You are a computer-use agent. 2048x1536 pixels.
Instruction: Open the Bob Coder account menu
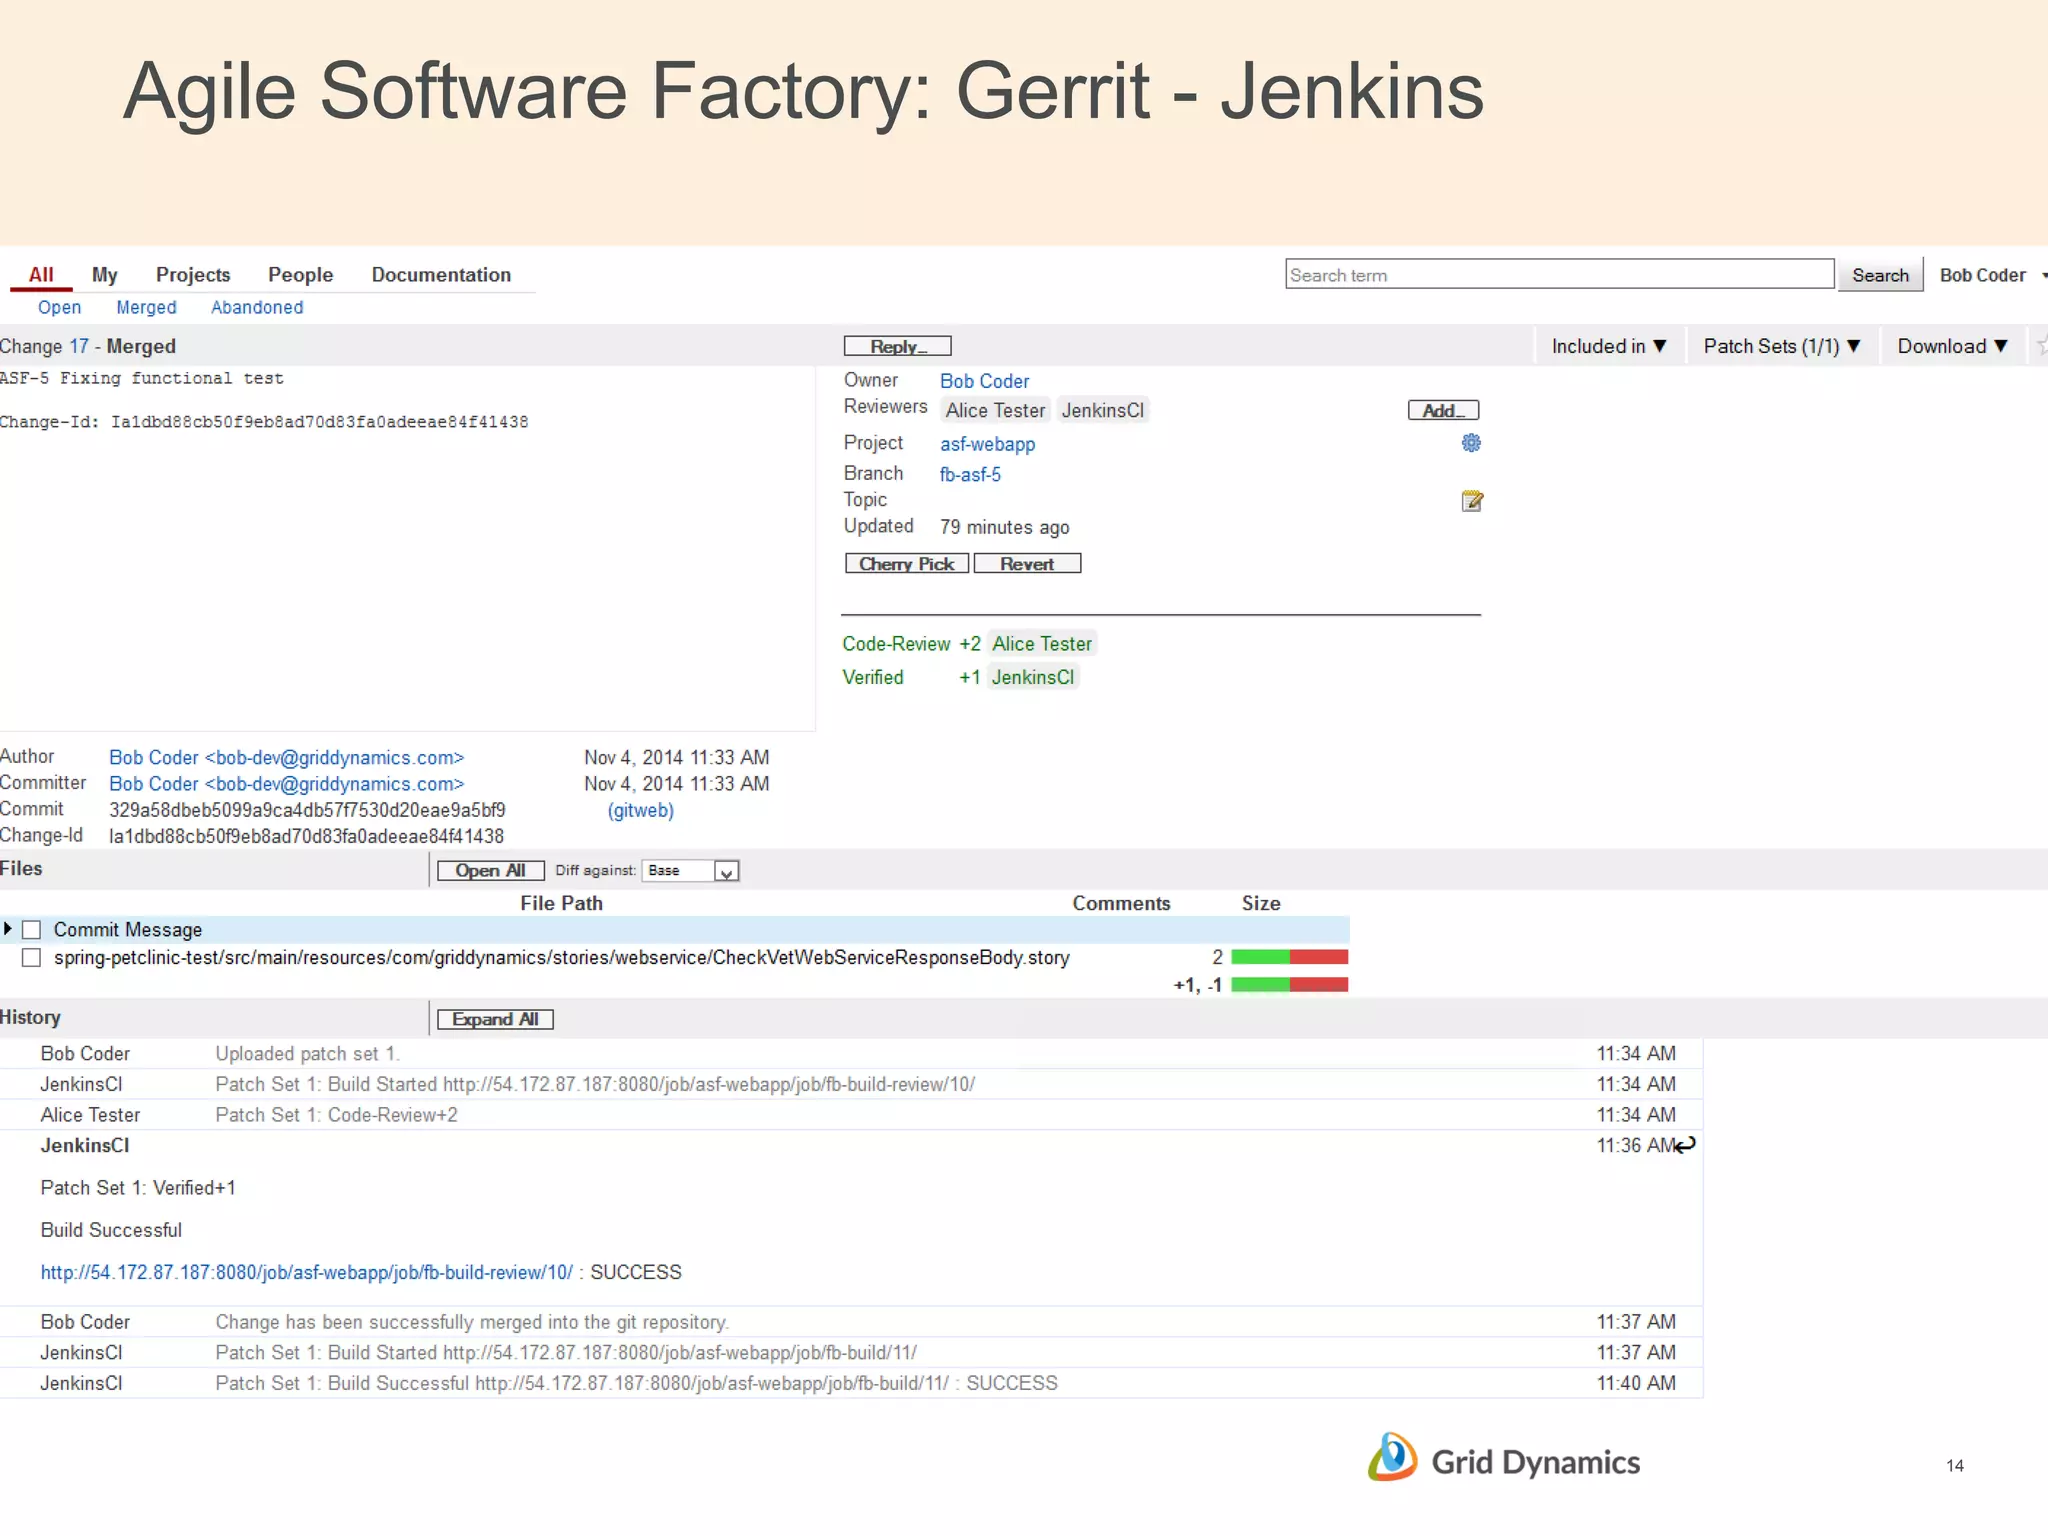(x=1992, y=275)
